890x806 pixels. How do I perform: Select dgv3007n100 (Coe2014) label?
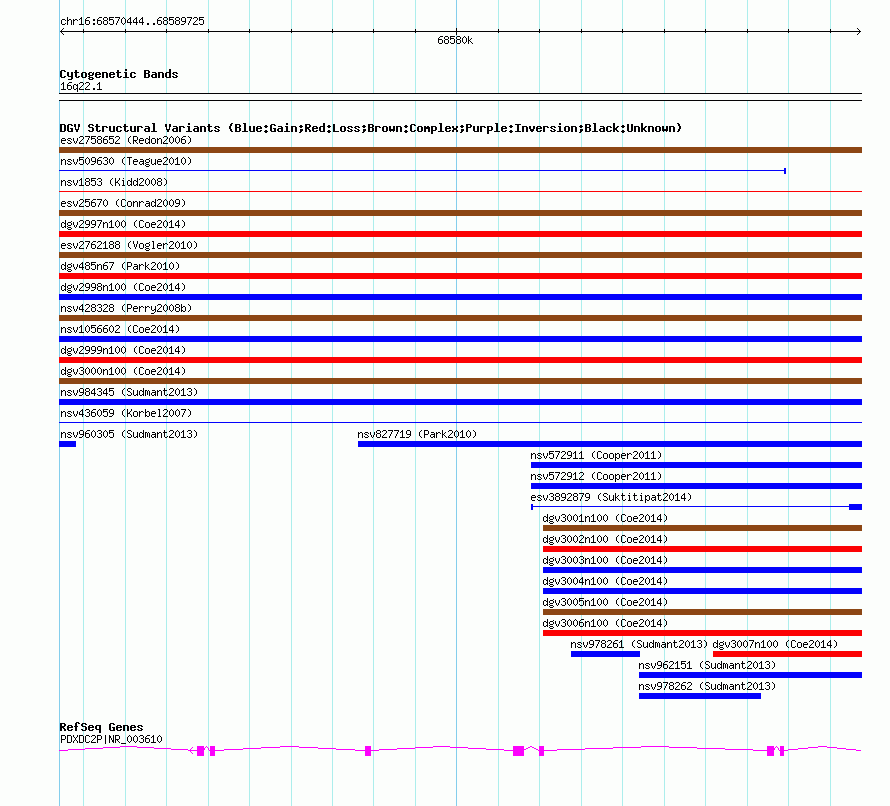click(x=775, y=644)
